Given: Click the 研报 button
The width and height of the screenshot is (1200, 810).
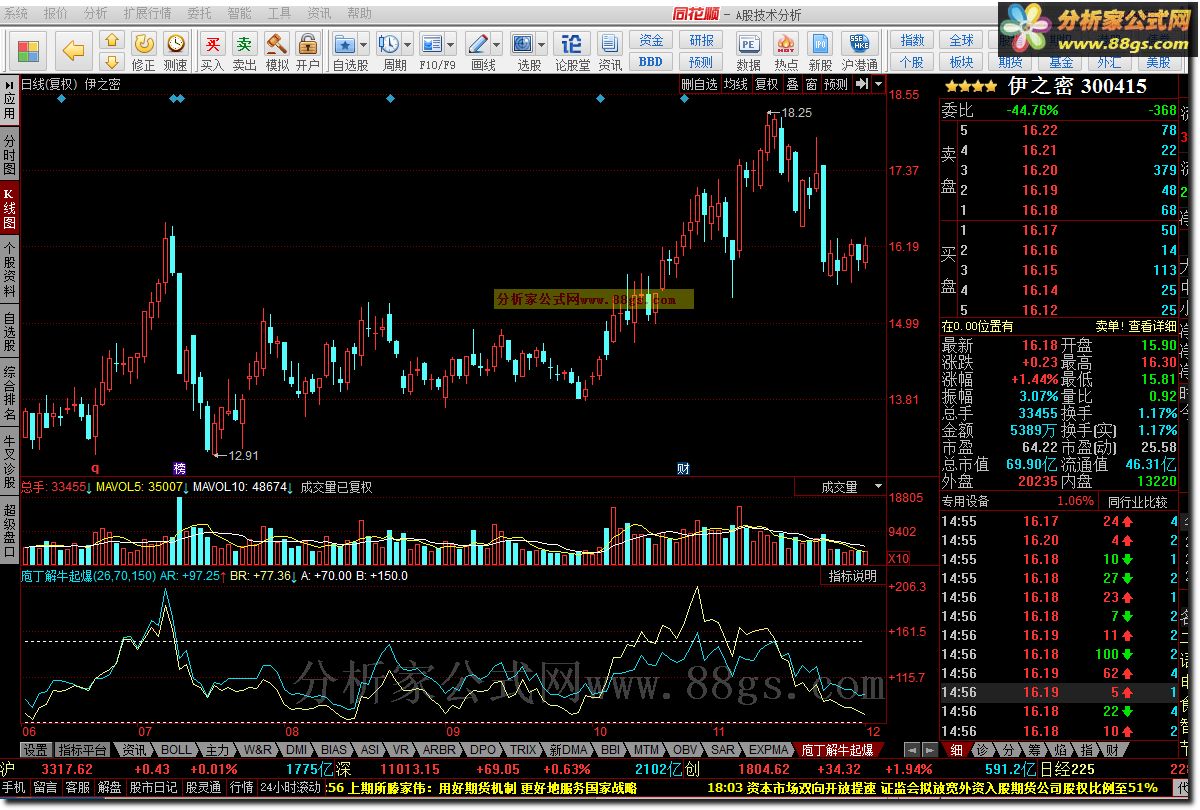Looking at the screenshot, I should [x=702, y=41].
